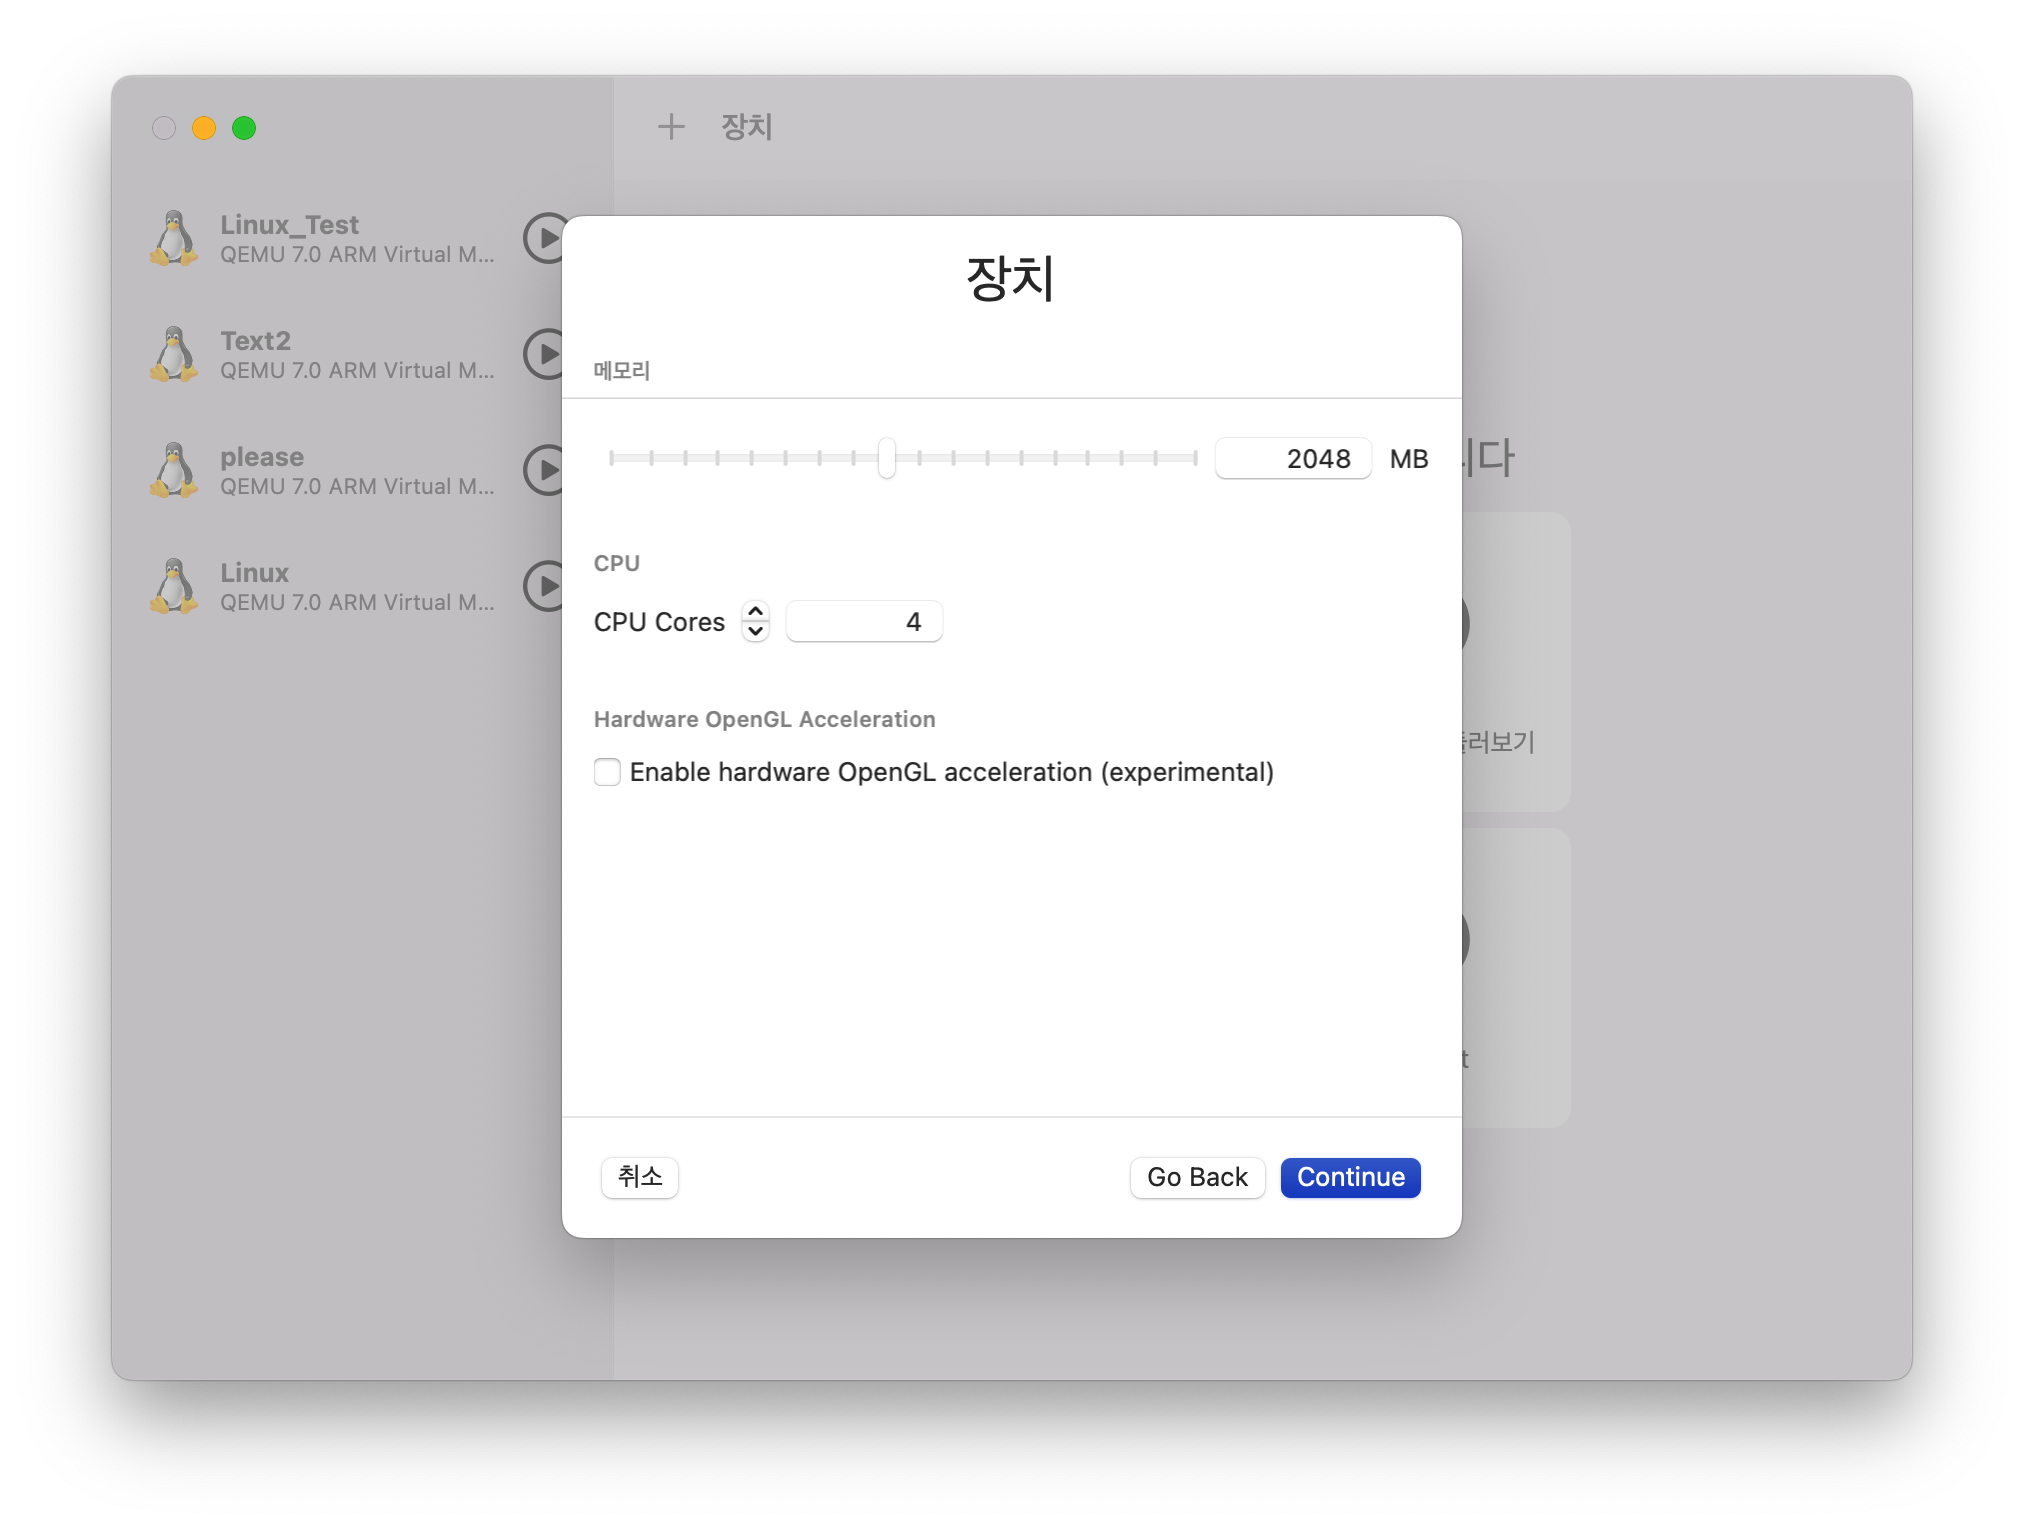Image resolution: width=2024 pixels, height=1528 pixels.
Task: Click the Go Back button
Action: tap(1197, 1177)
